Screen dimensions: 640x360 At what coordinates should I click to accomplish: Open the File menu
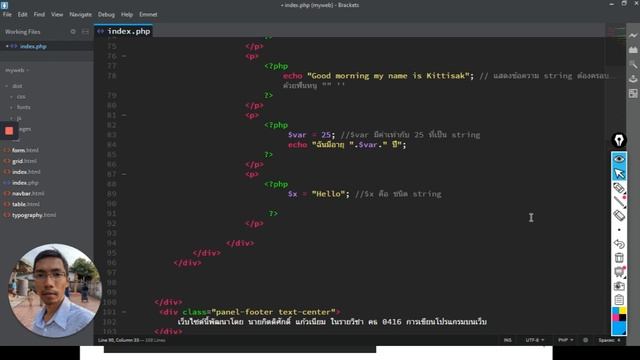7,14
